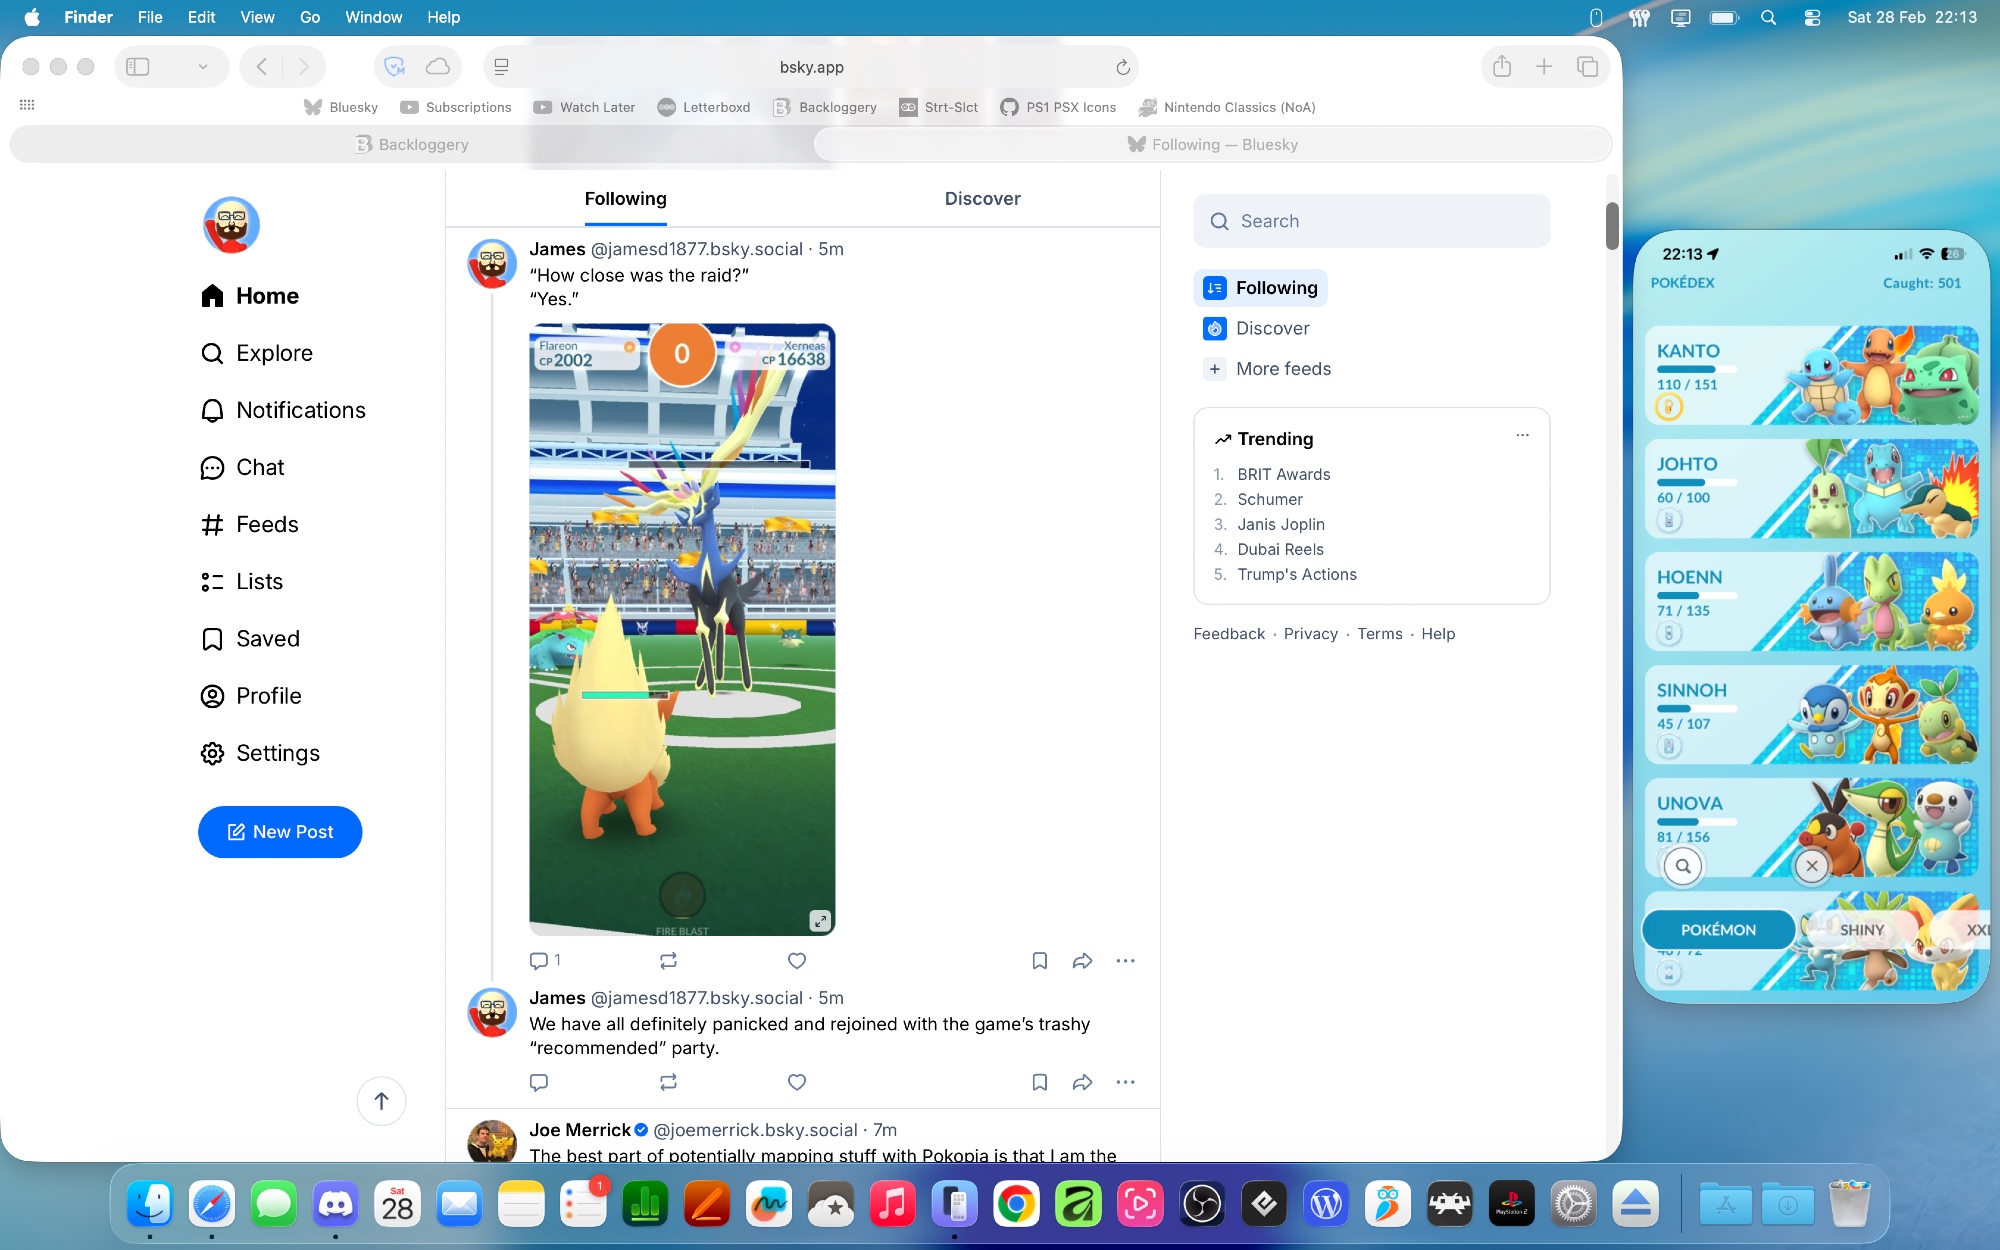Screen dimensions: 2000x1250
Task: Open the Go menu
Action: tap(310, 17)
